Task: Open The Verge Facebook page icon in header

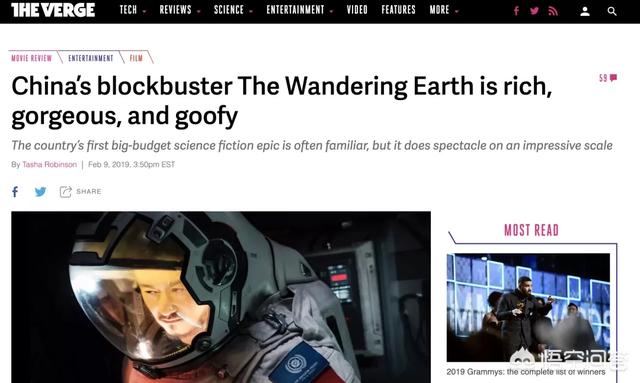Action: pos(516,11)
